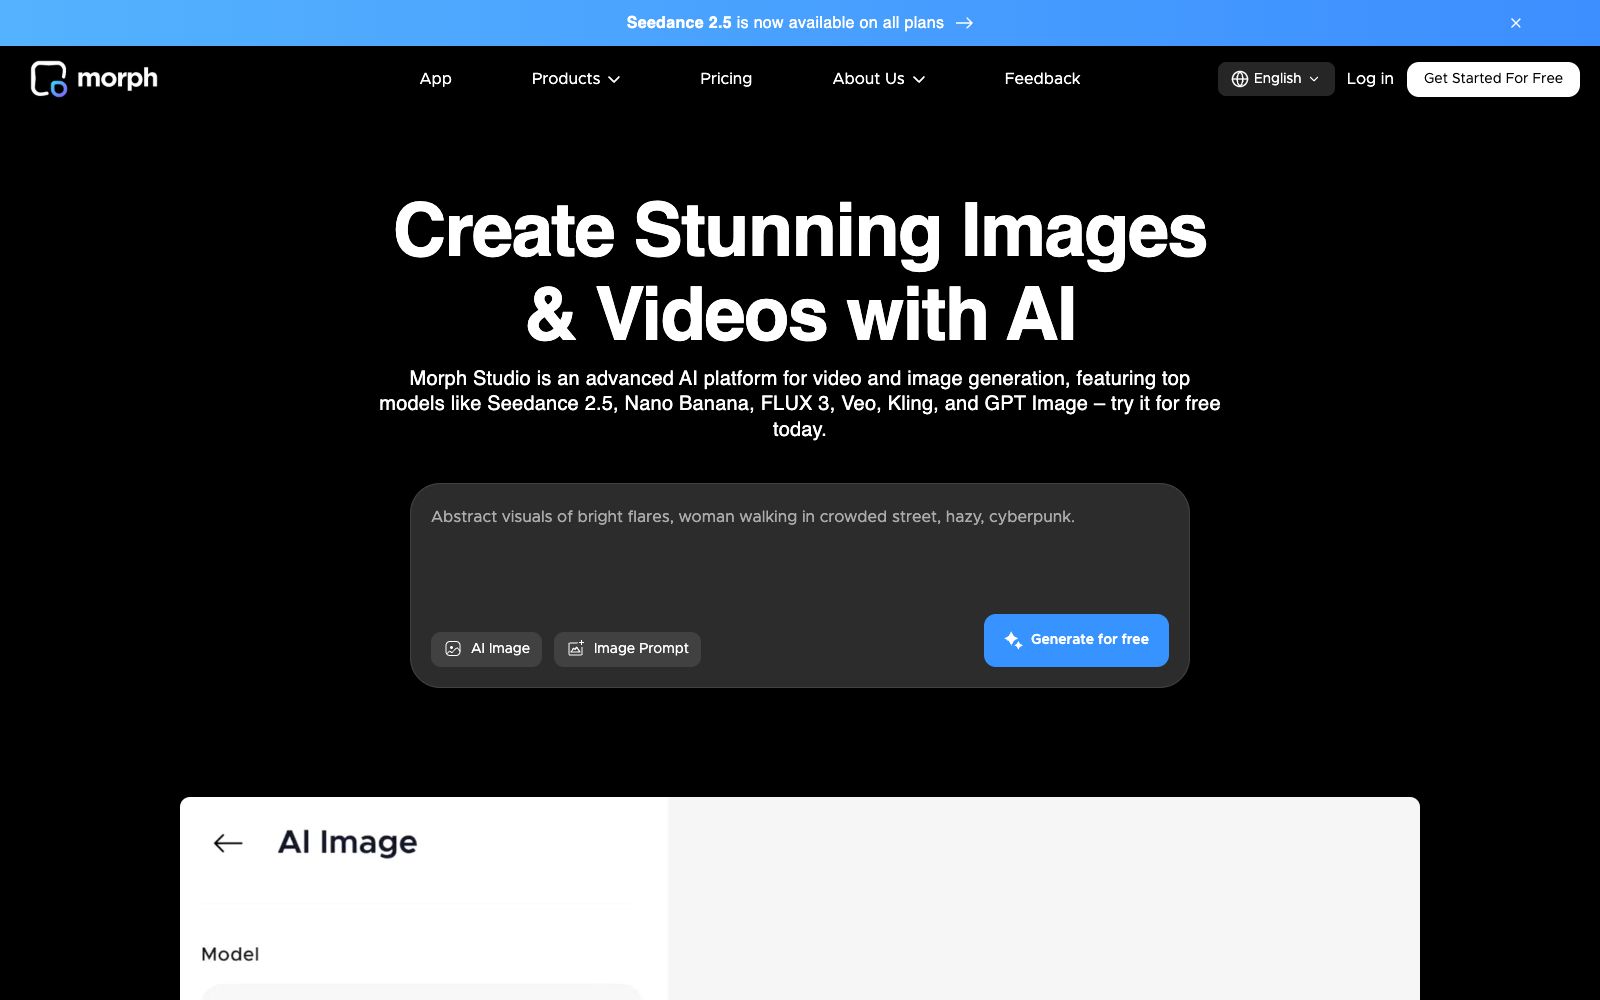Follow the arrow in the Seedance banner
Screen dimensions: 1600x1000
[964, 23]
